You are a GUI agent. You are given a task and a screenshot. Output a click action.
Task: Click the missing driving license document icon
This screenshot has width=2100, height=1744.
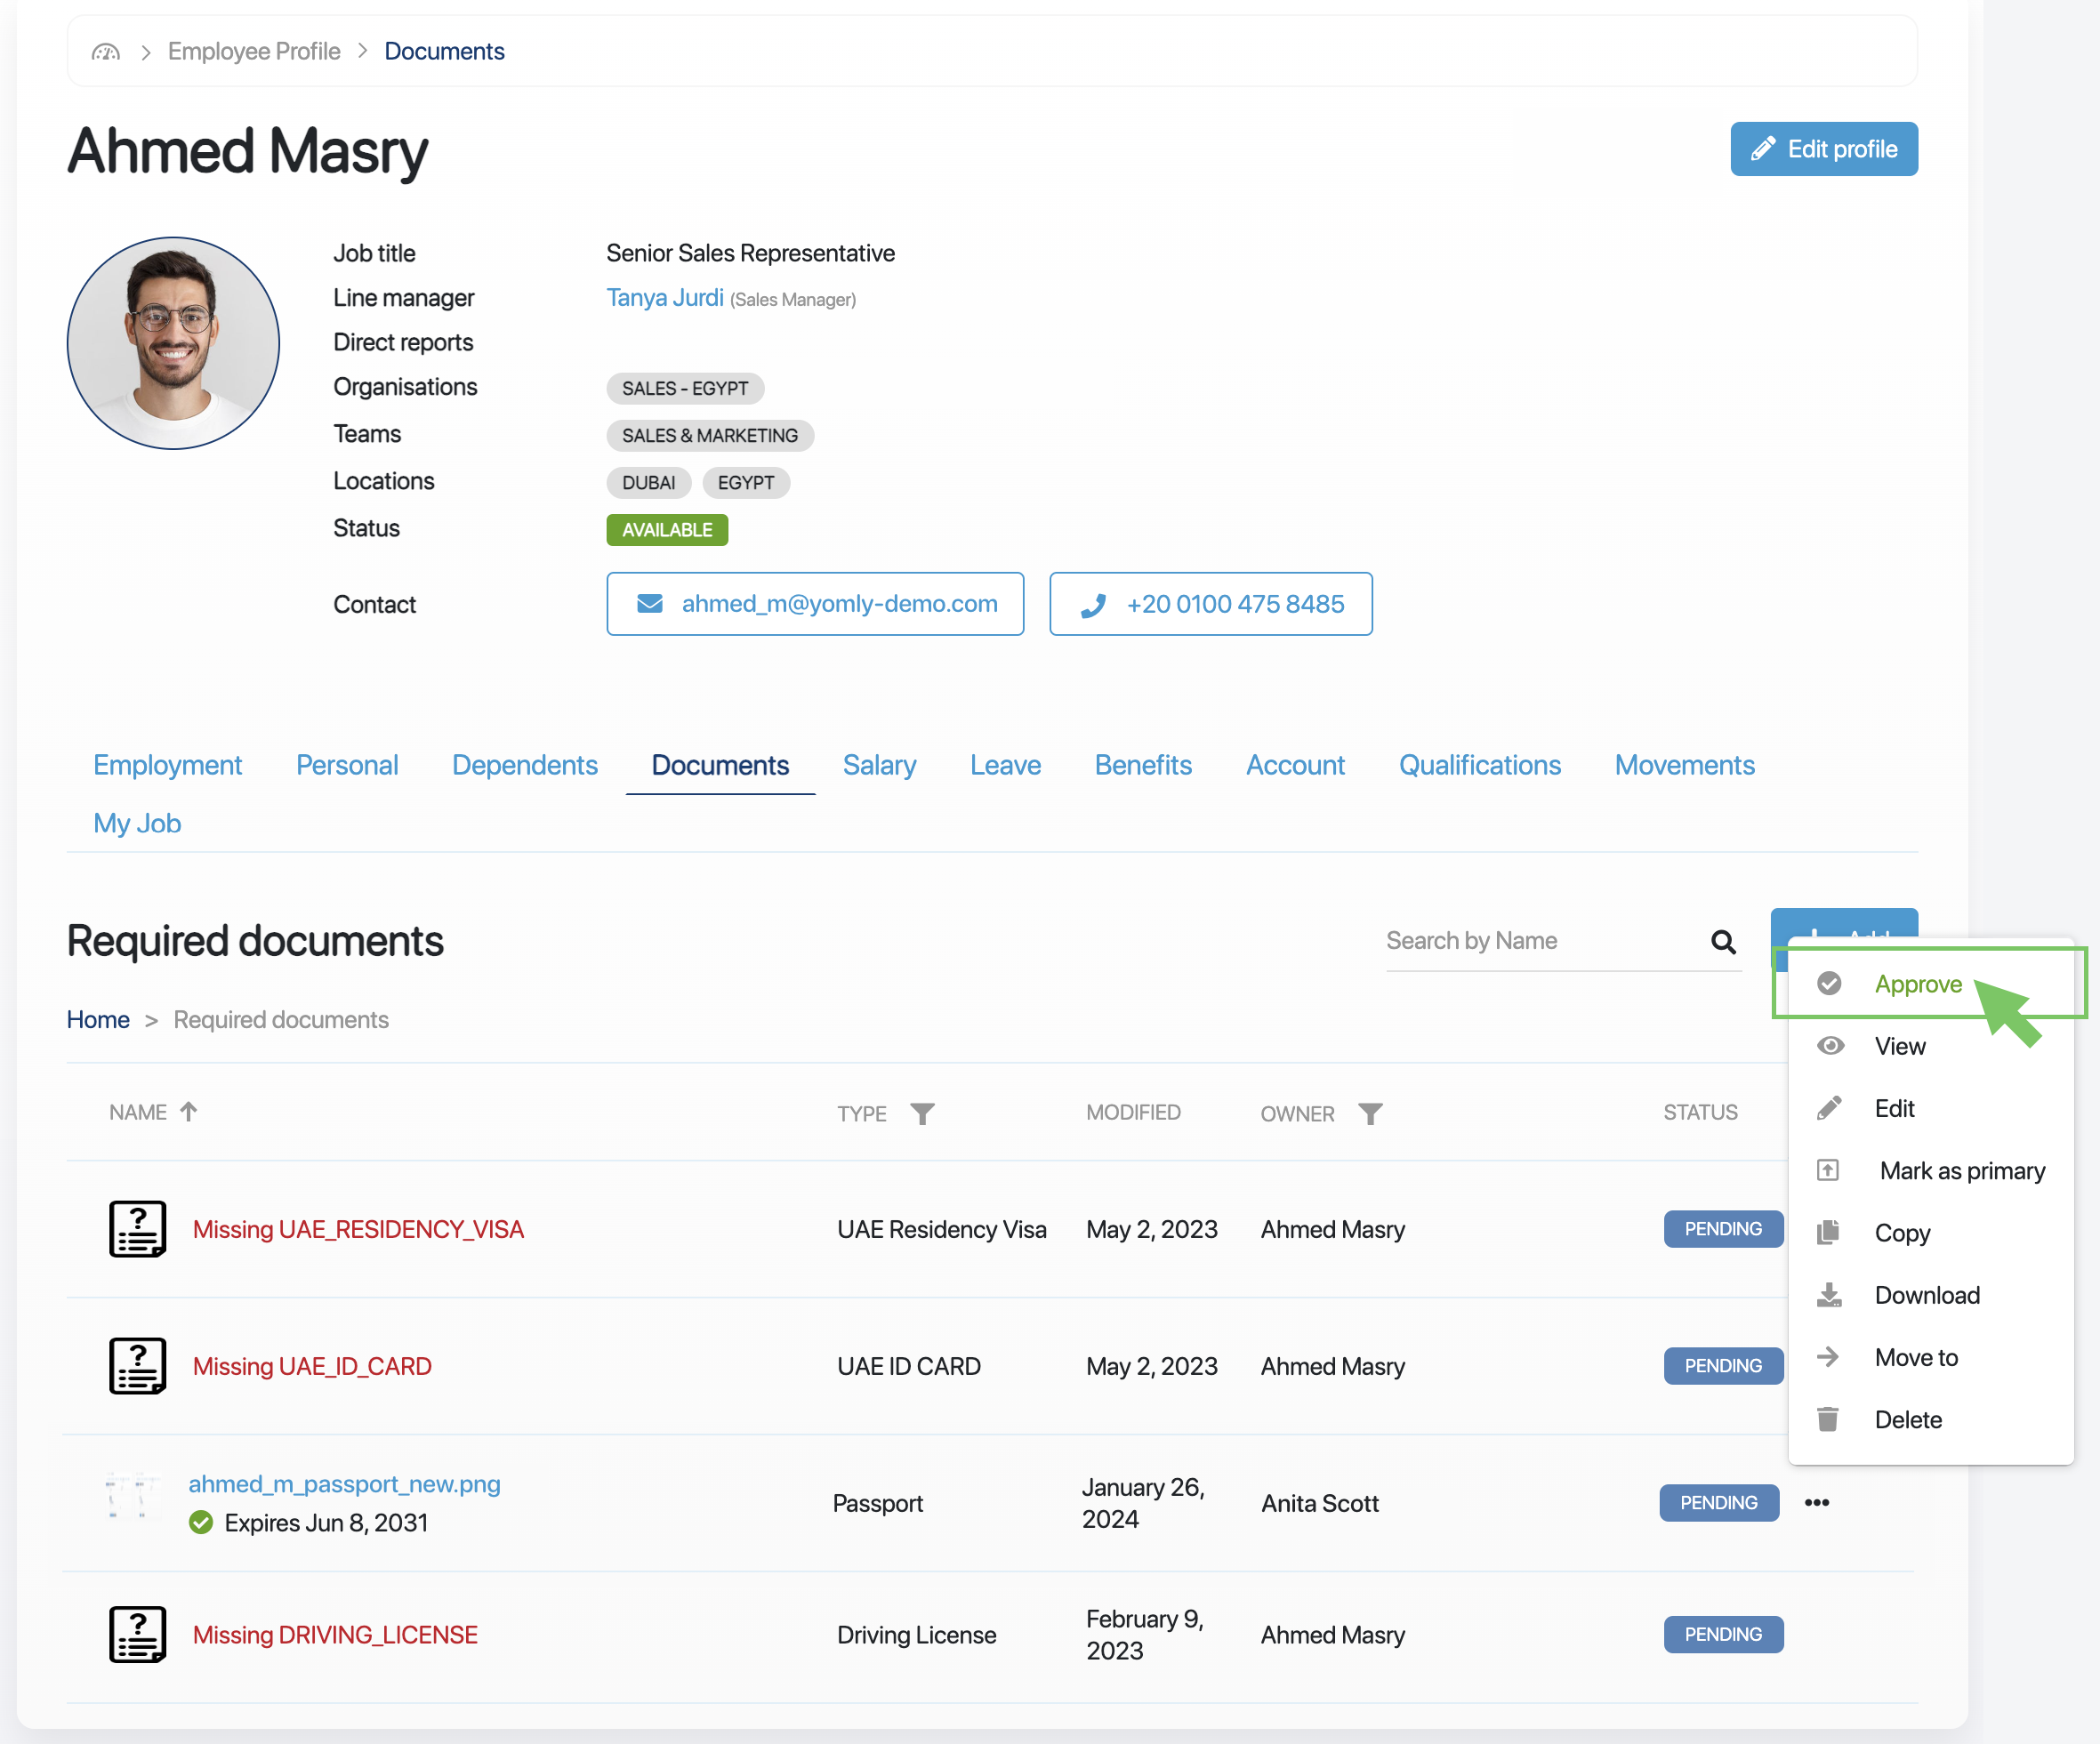tap(137, 1634)
